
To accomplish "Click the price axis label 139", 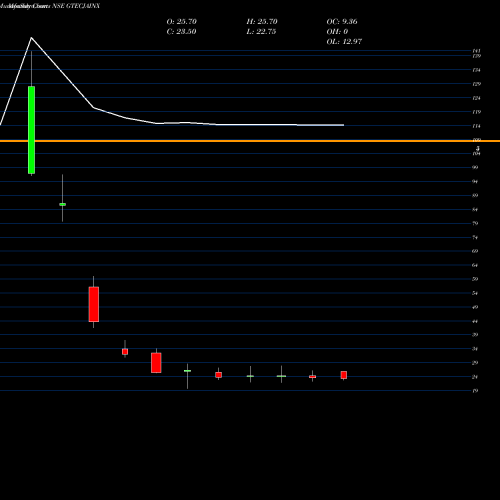I will [477, 56].
